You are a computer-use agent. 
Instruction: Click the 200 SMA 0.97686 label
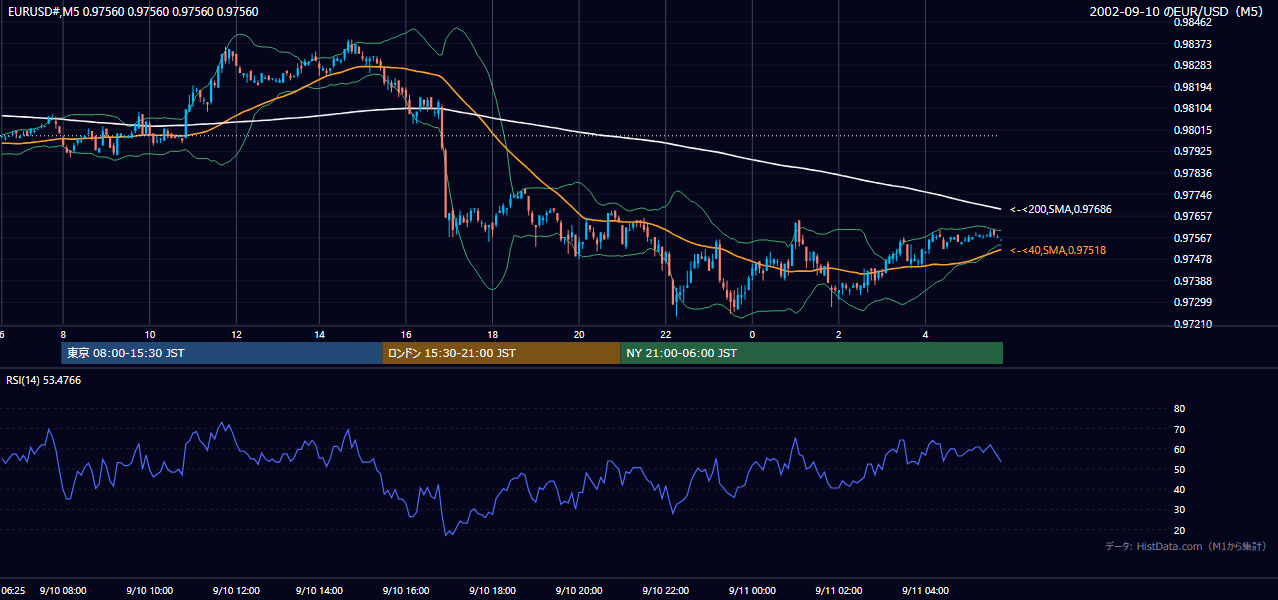1060,210
